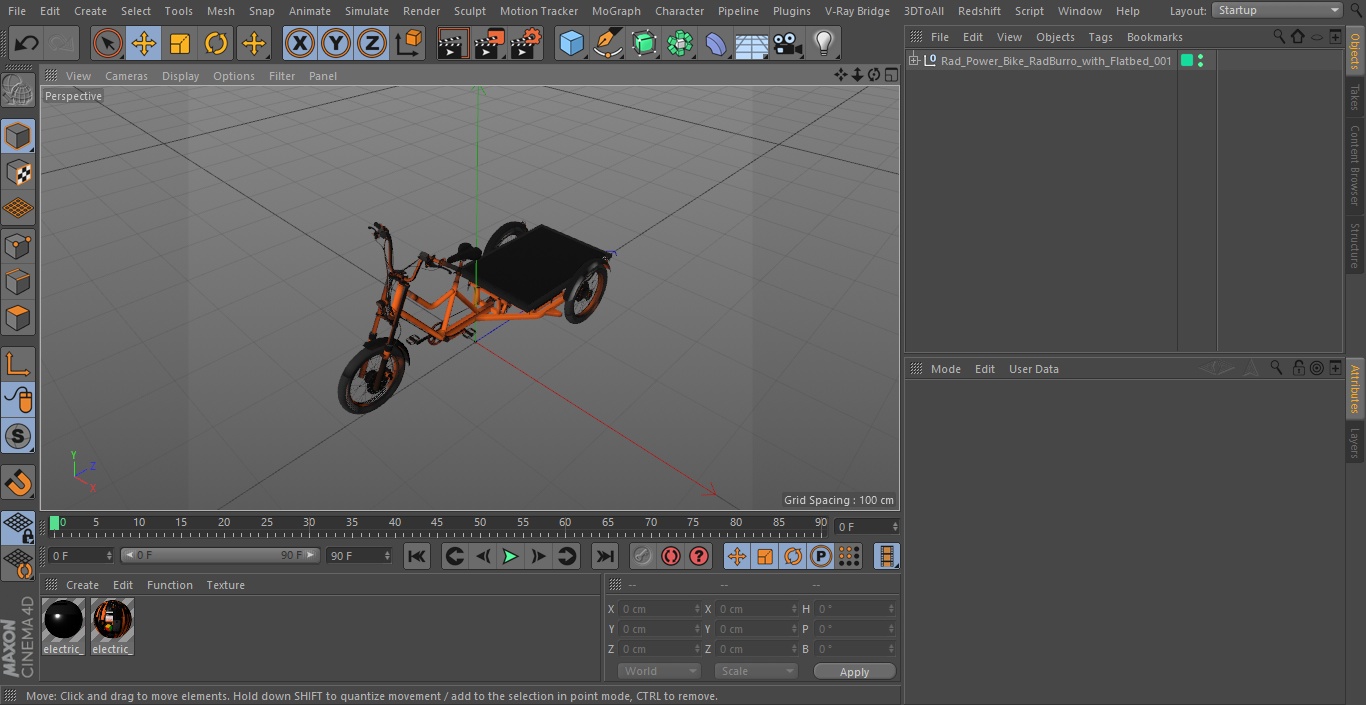Screen dimensions: 1366x705
Task: Toggle the Tweak mode mouse icon
Action: click(18, 400)
